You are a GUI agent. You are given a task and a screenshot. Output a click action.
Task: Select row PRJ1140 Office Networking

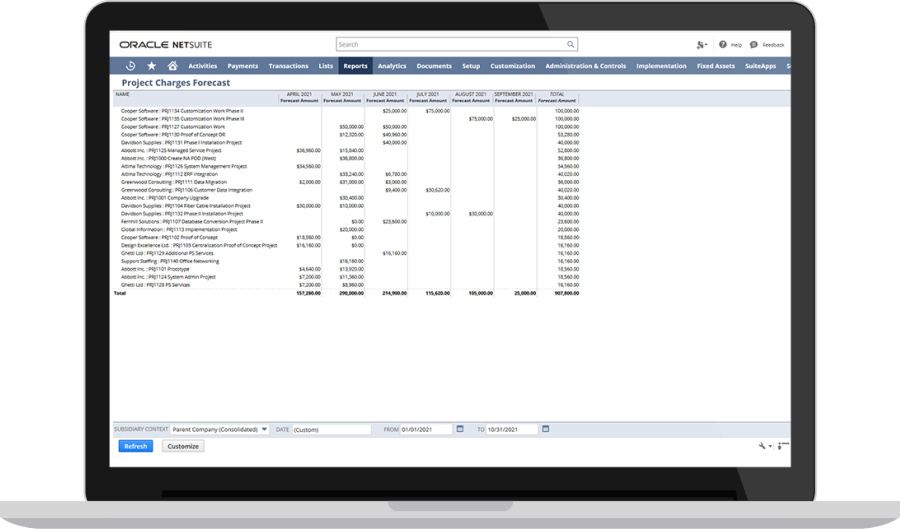[347, 261]
